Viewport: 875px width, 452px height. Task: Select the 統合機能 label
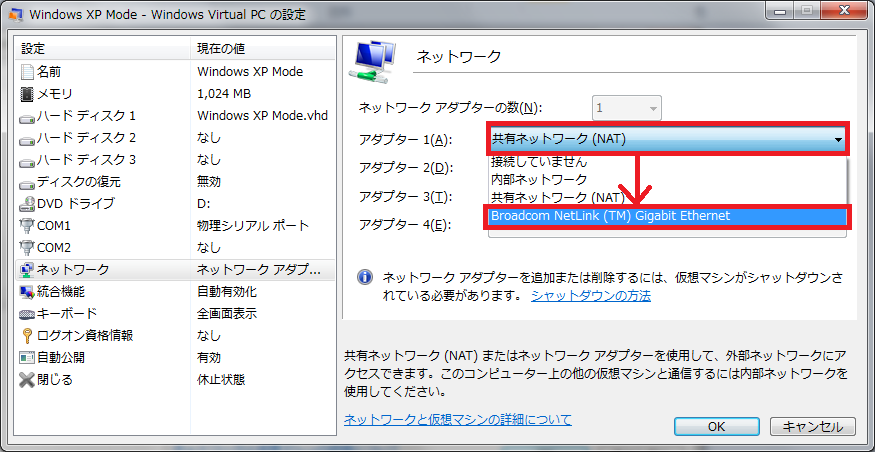(x=61, y=291)
